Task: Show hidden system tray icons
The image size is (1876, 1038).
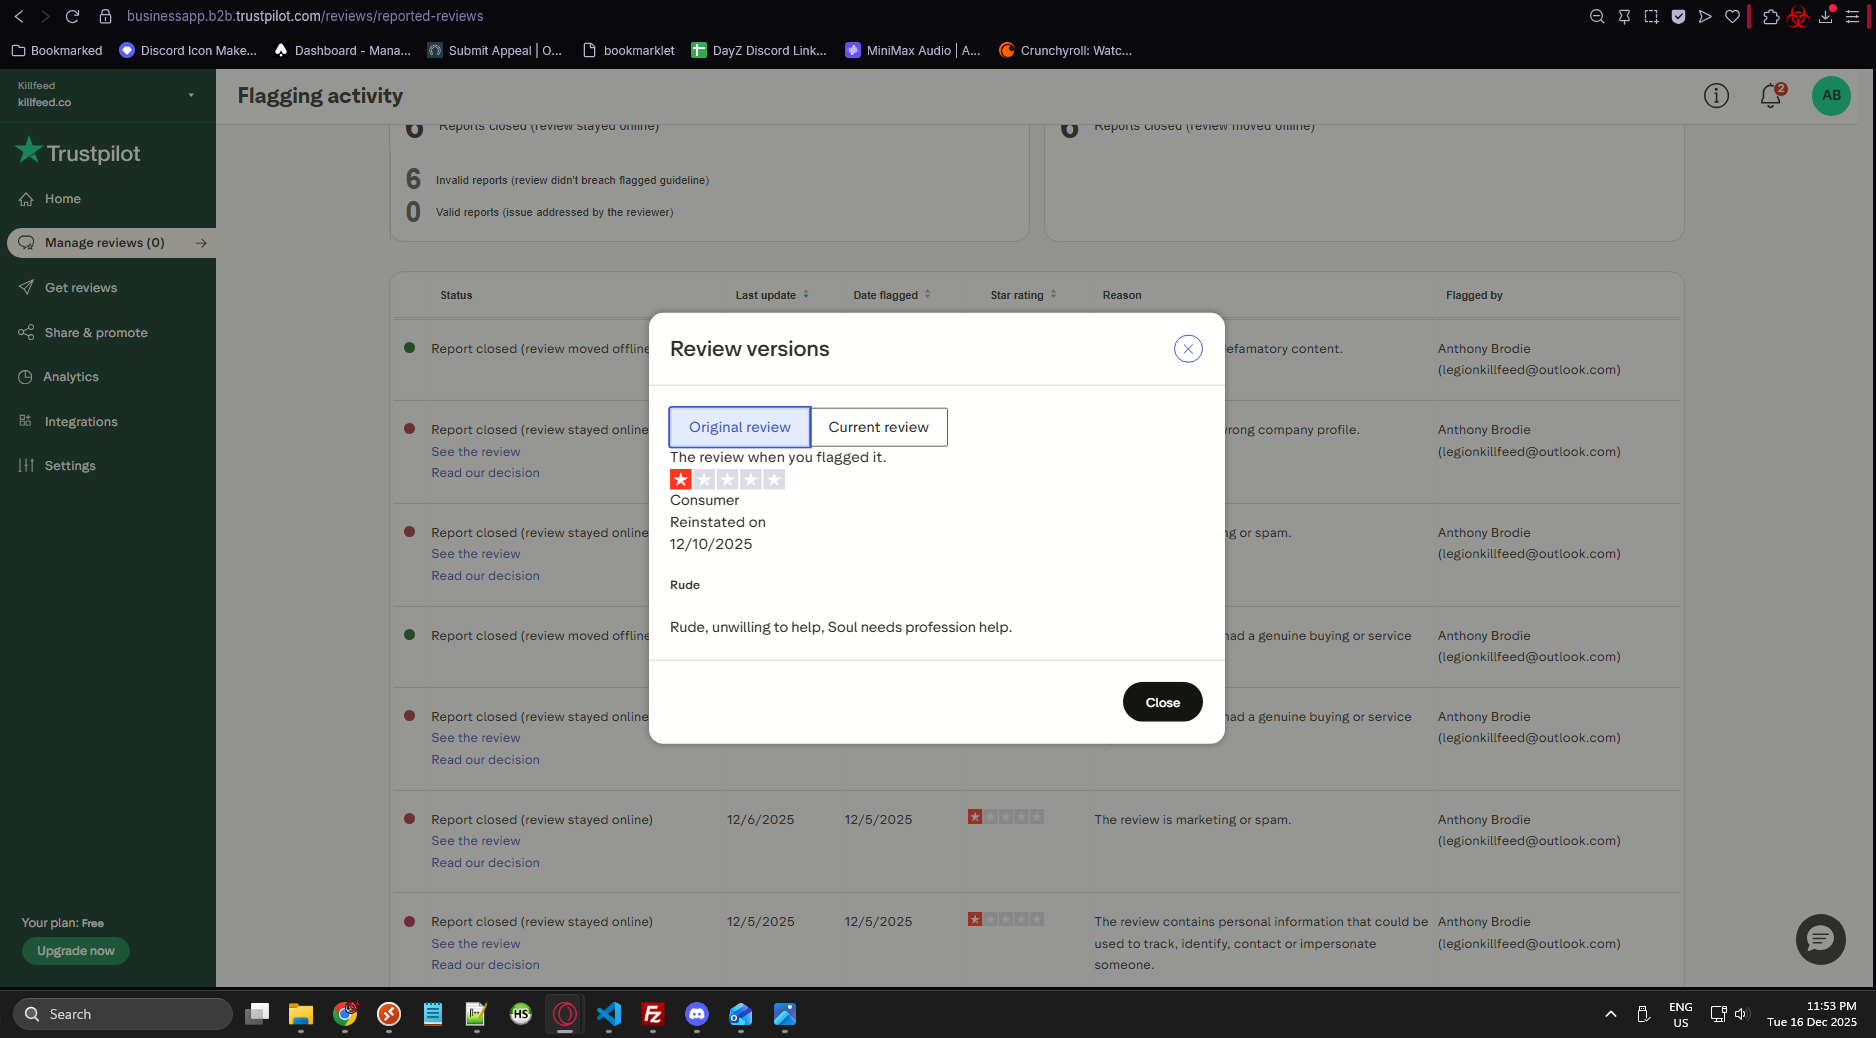Action: [1611, 1014]
